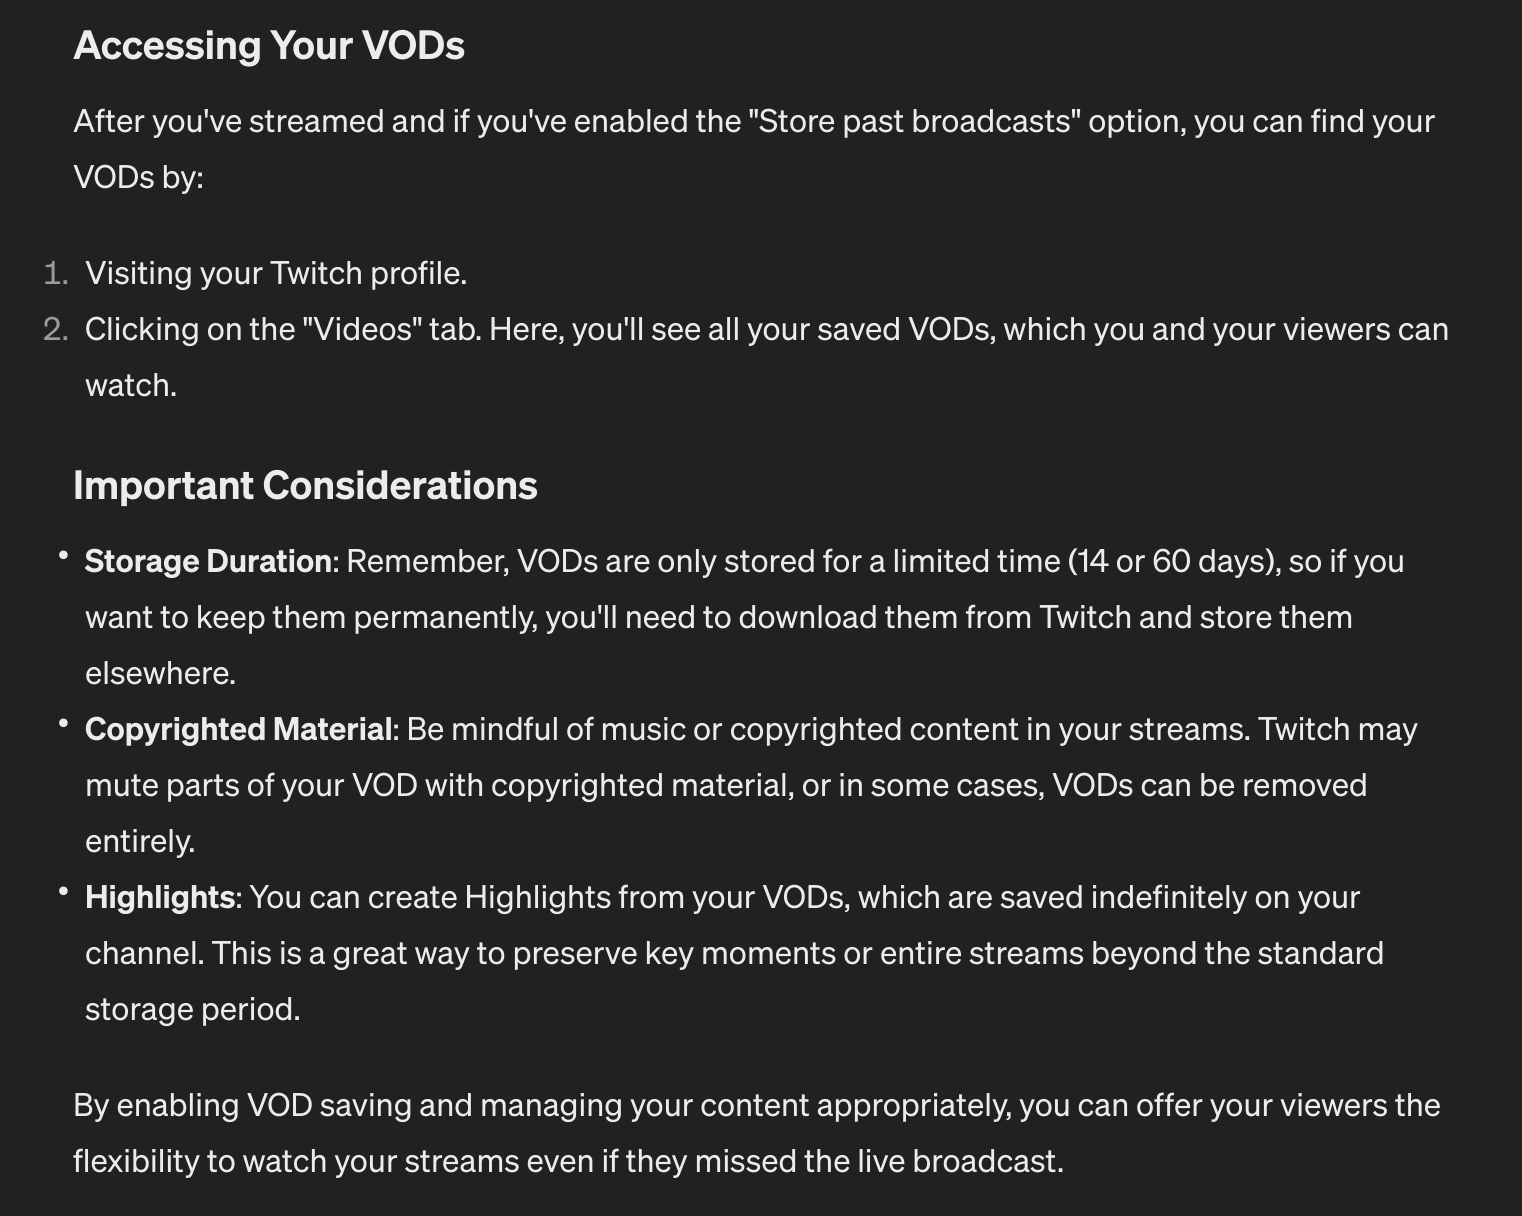This screenshot has width=1522, height=1216.
Task: Click the word "watch." under list item 2
Action: point(131,386)
